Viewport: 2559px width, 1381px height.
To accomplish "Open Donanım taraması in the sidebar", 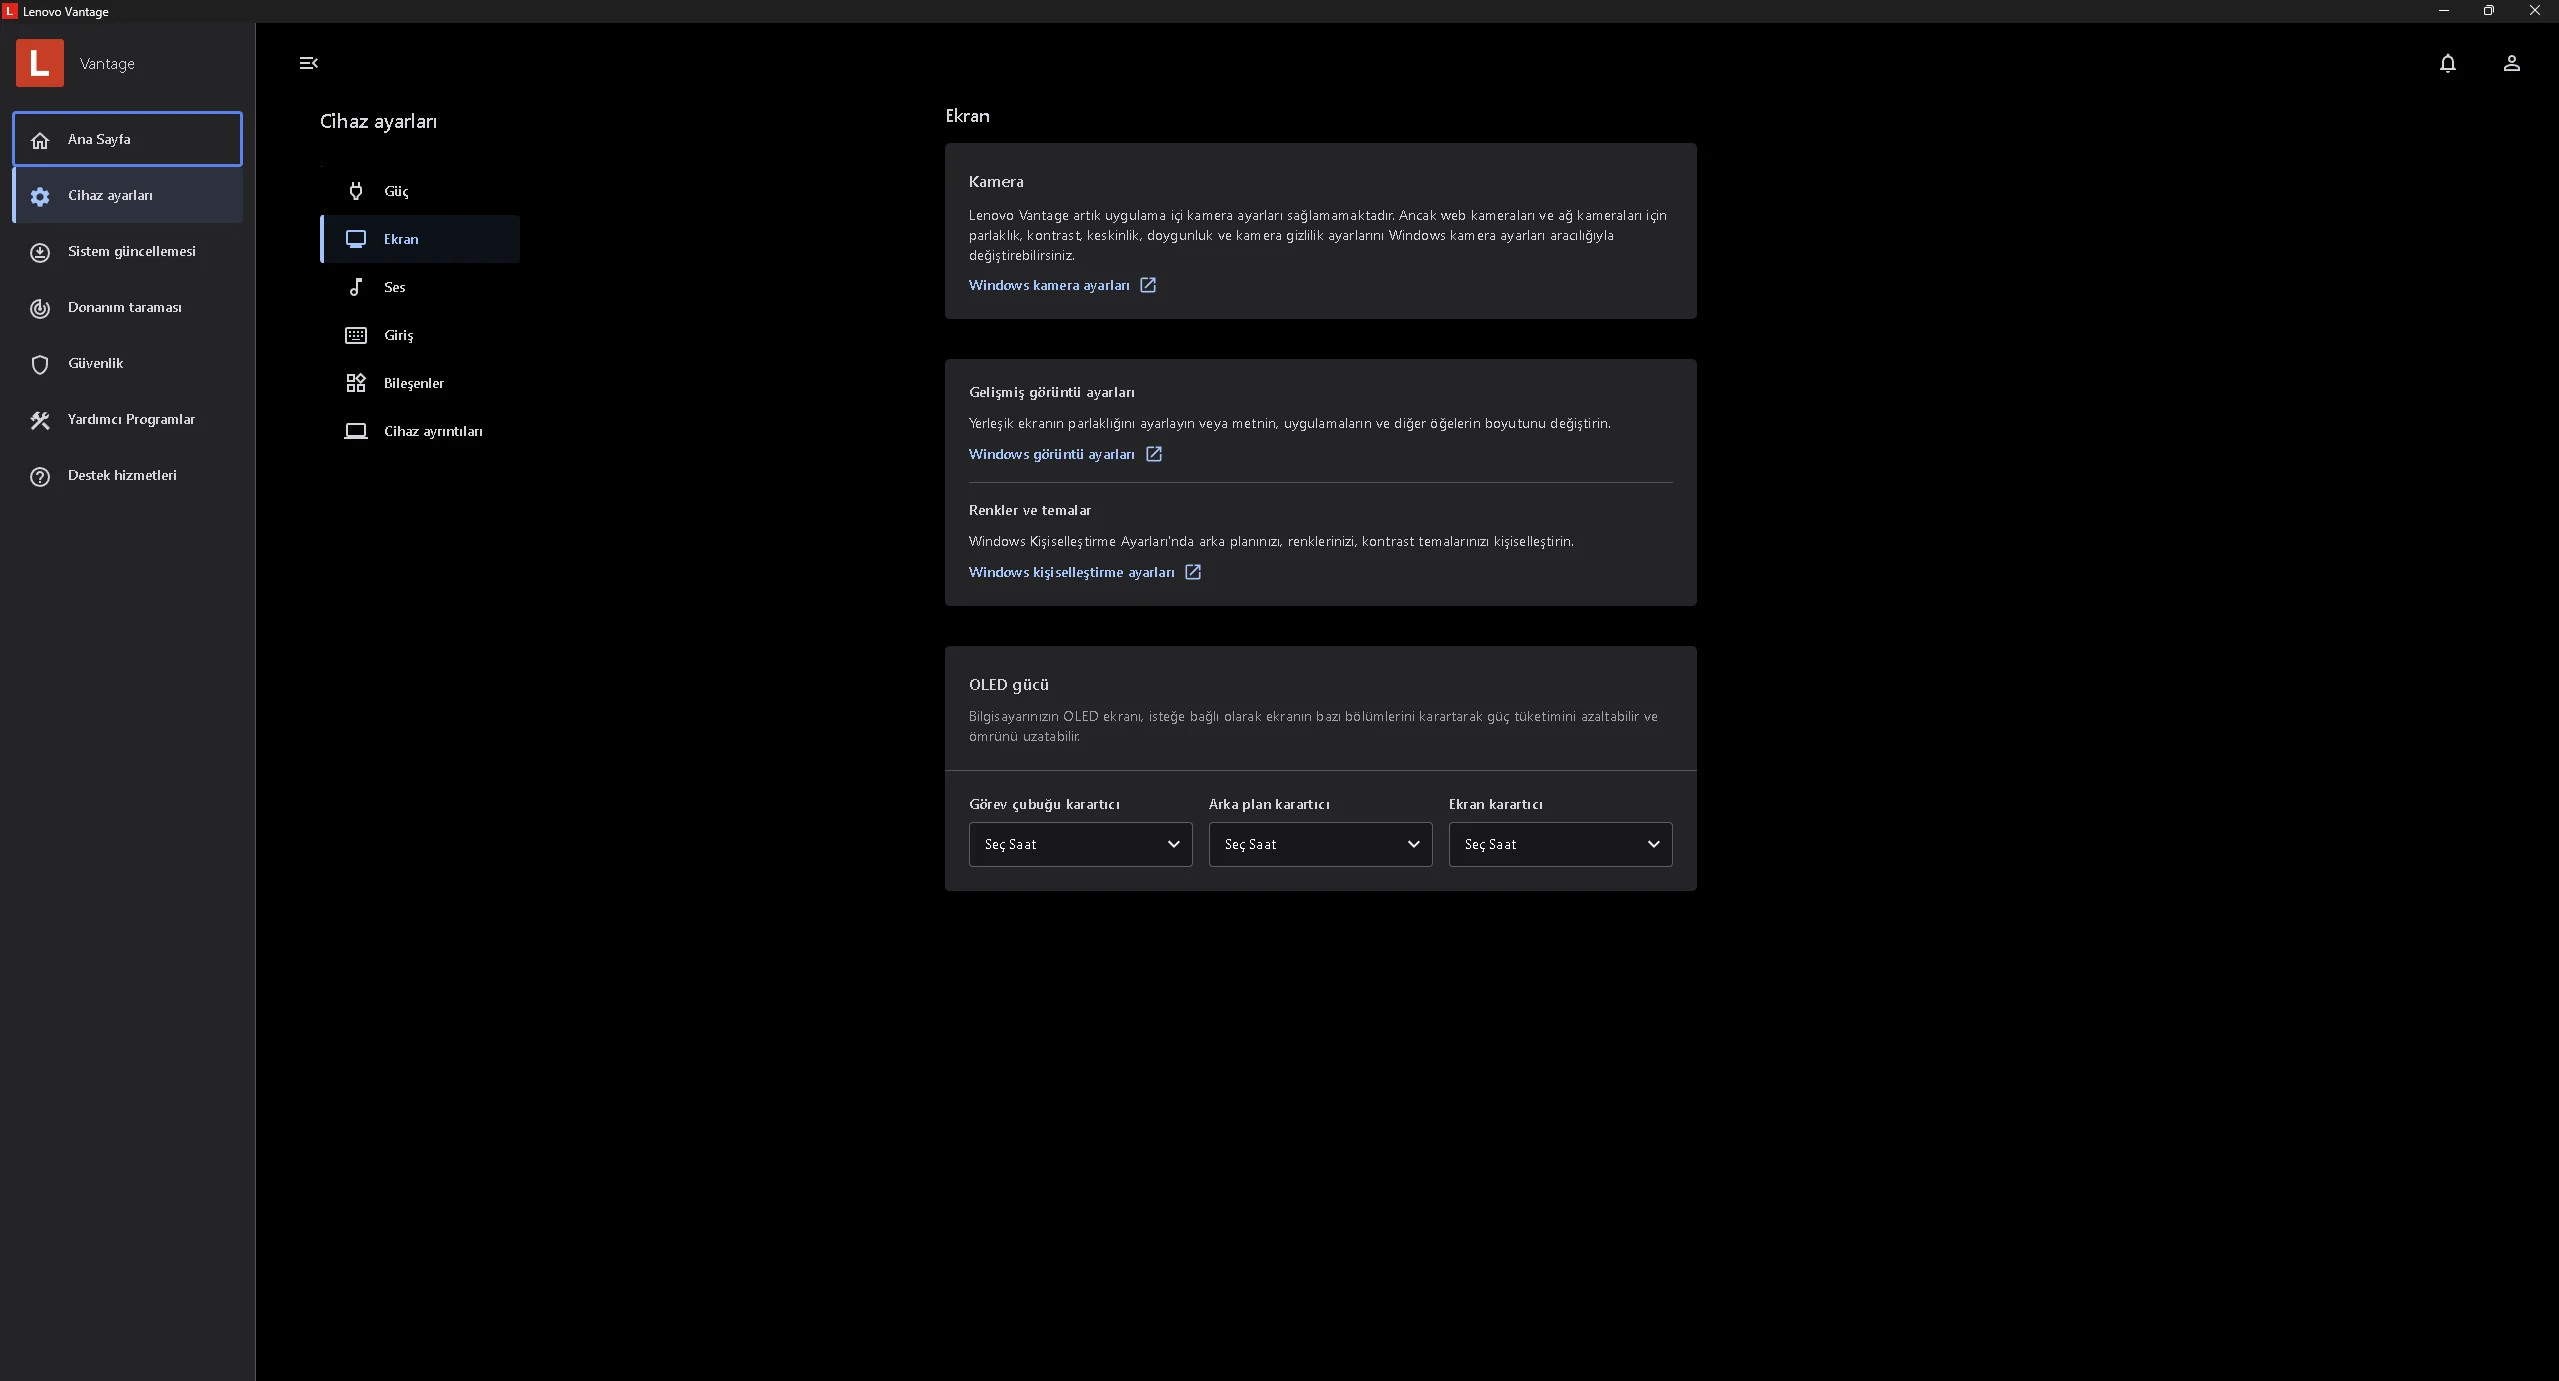I will click(125, 308).
